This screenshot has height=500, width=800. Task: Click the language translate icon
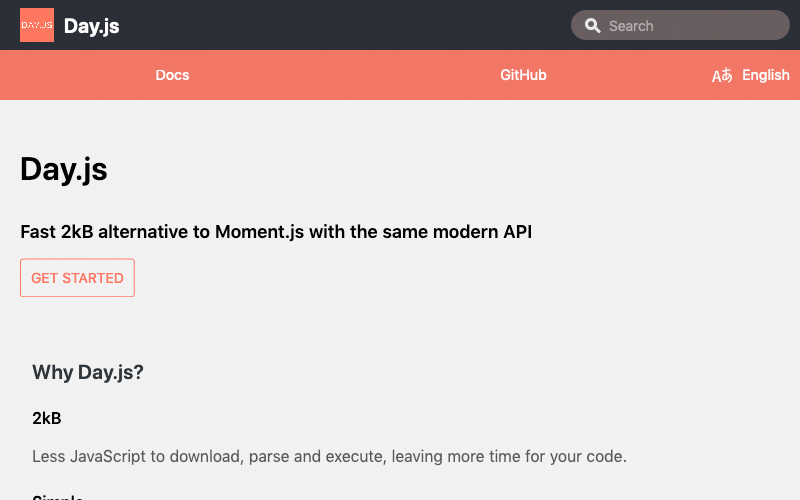pos(722,76)
